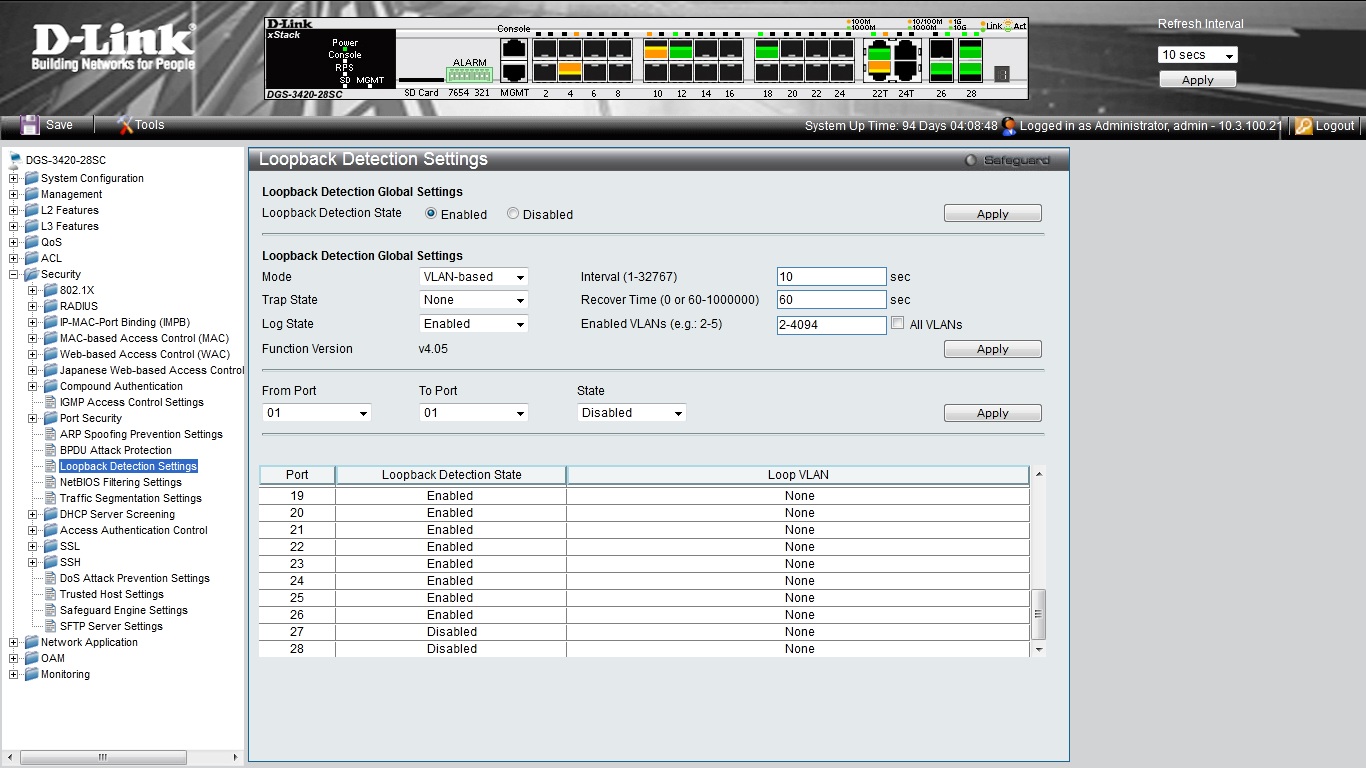Apply the port state settings
The image size is (1366, 768).
click(x=992, y=413)
